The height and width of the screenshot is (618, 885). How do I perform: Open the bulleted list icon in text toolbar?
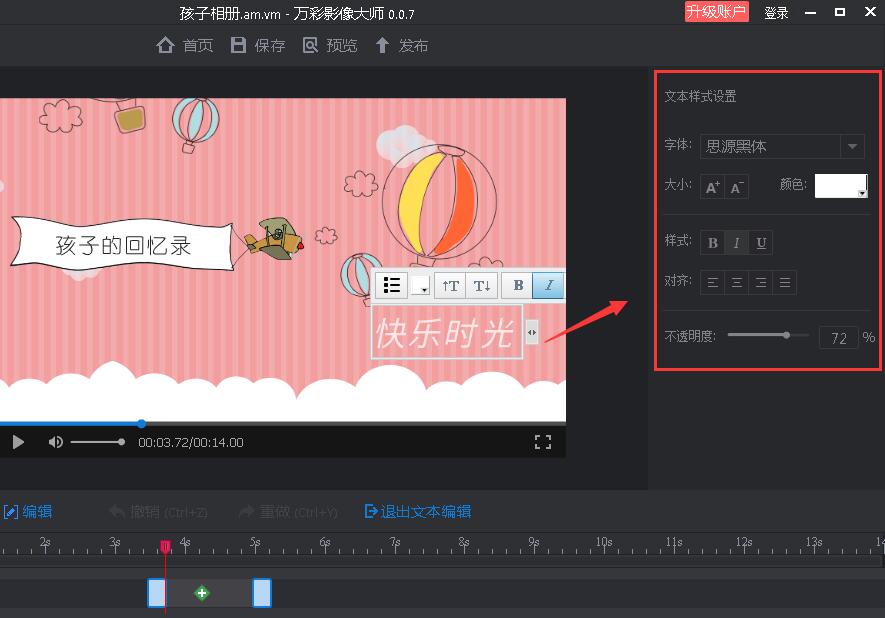pos(391,285)
